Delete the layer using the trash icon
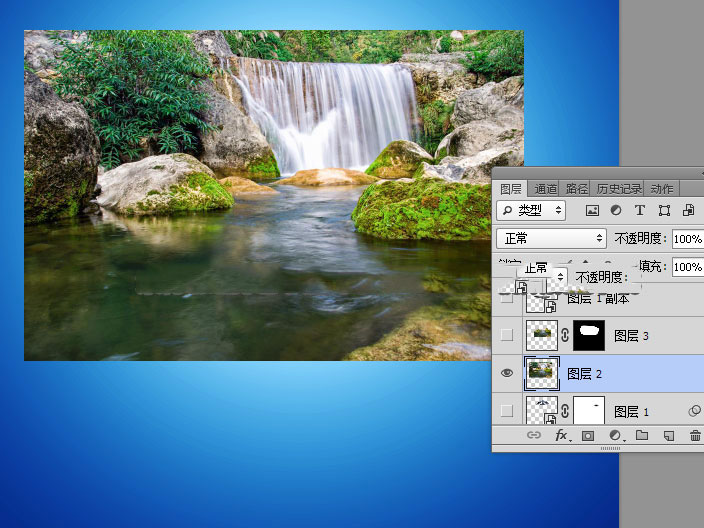 point(695,435)
